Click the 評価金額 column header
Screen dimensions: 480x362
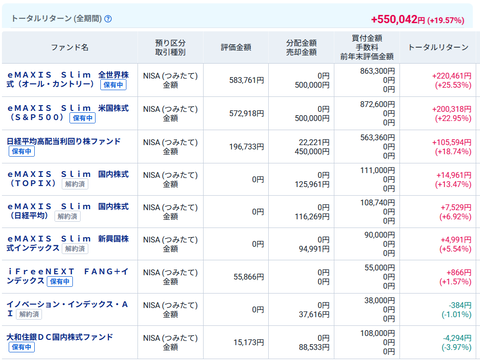[236, 47]
